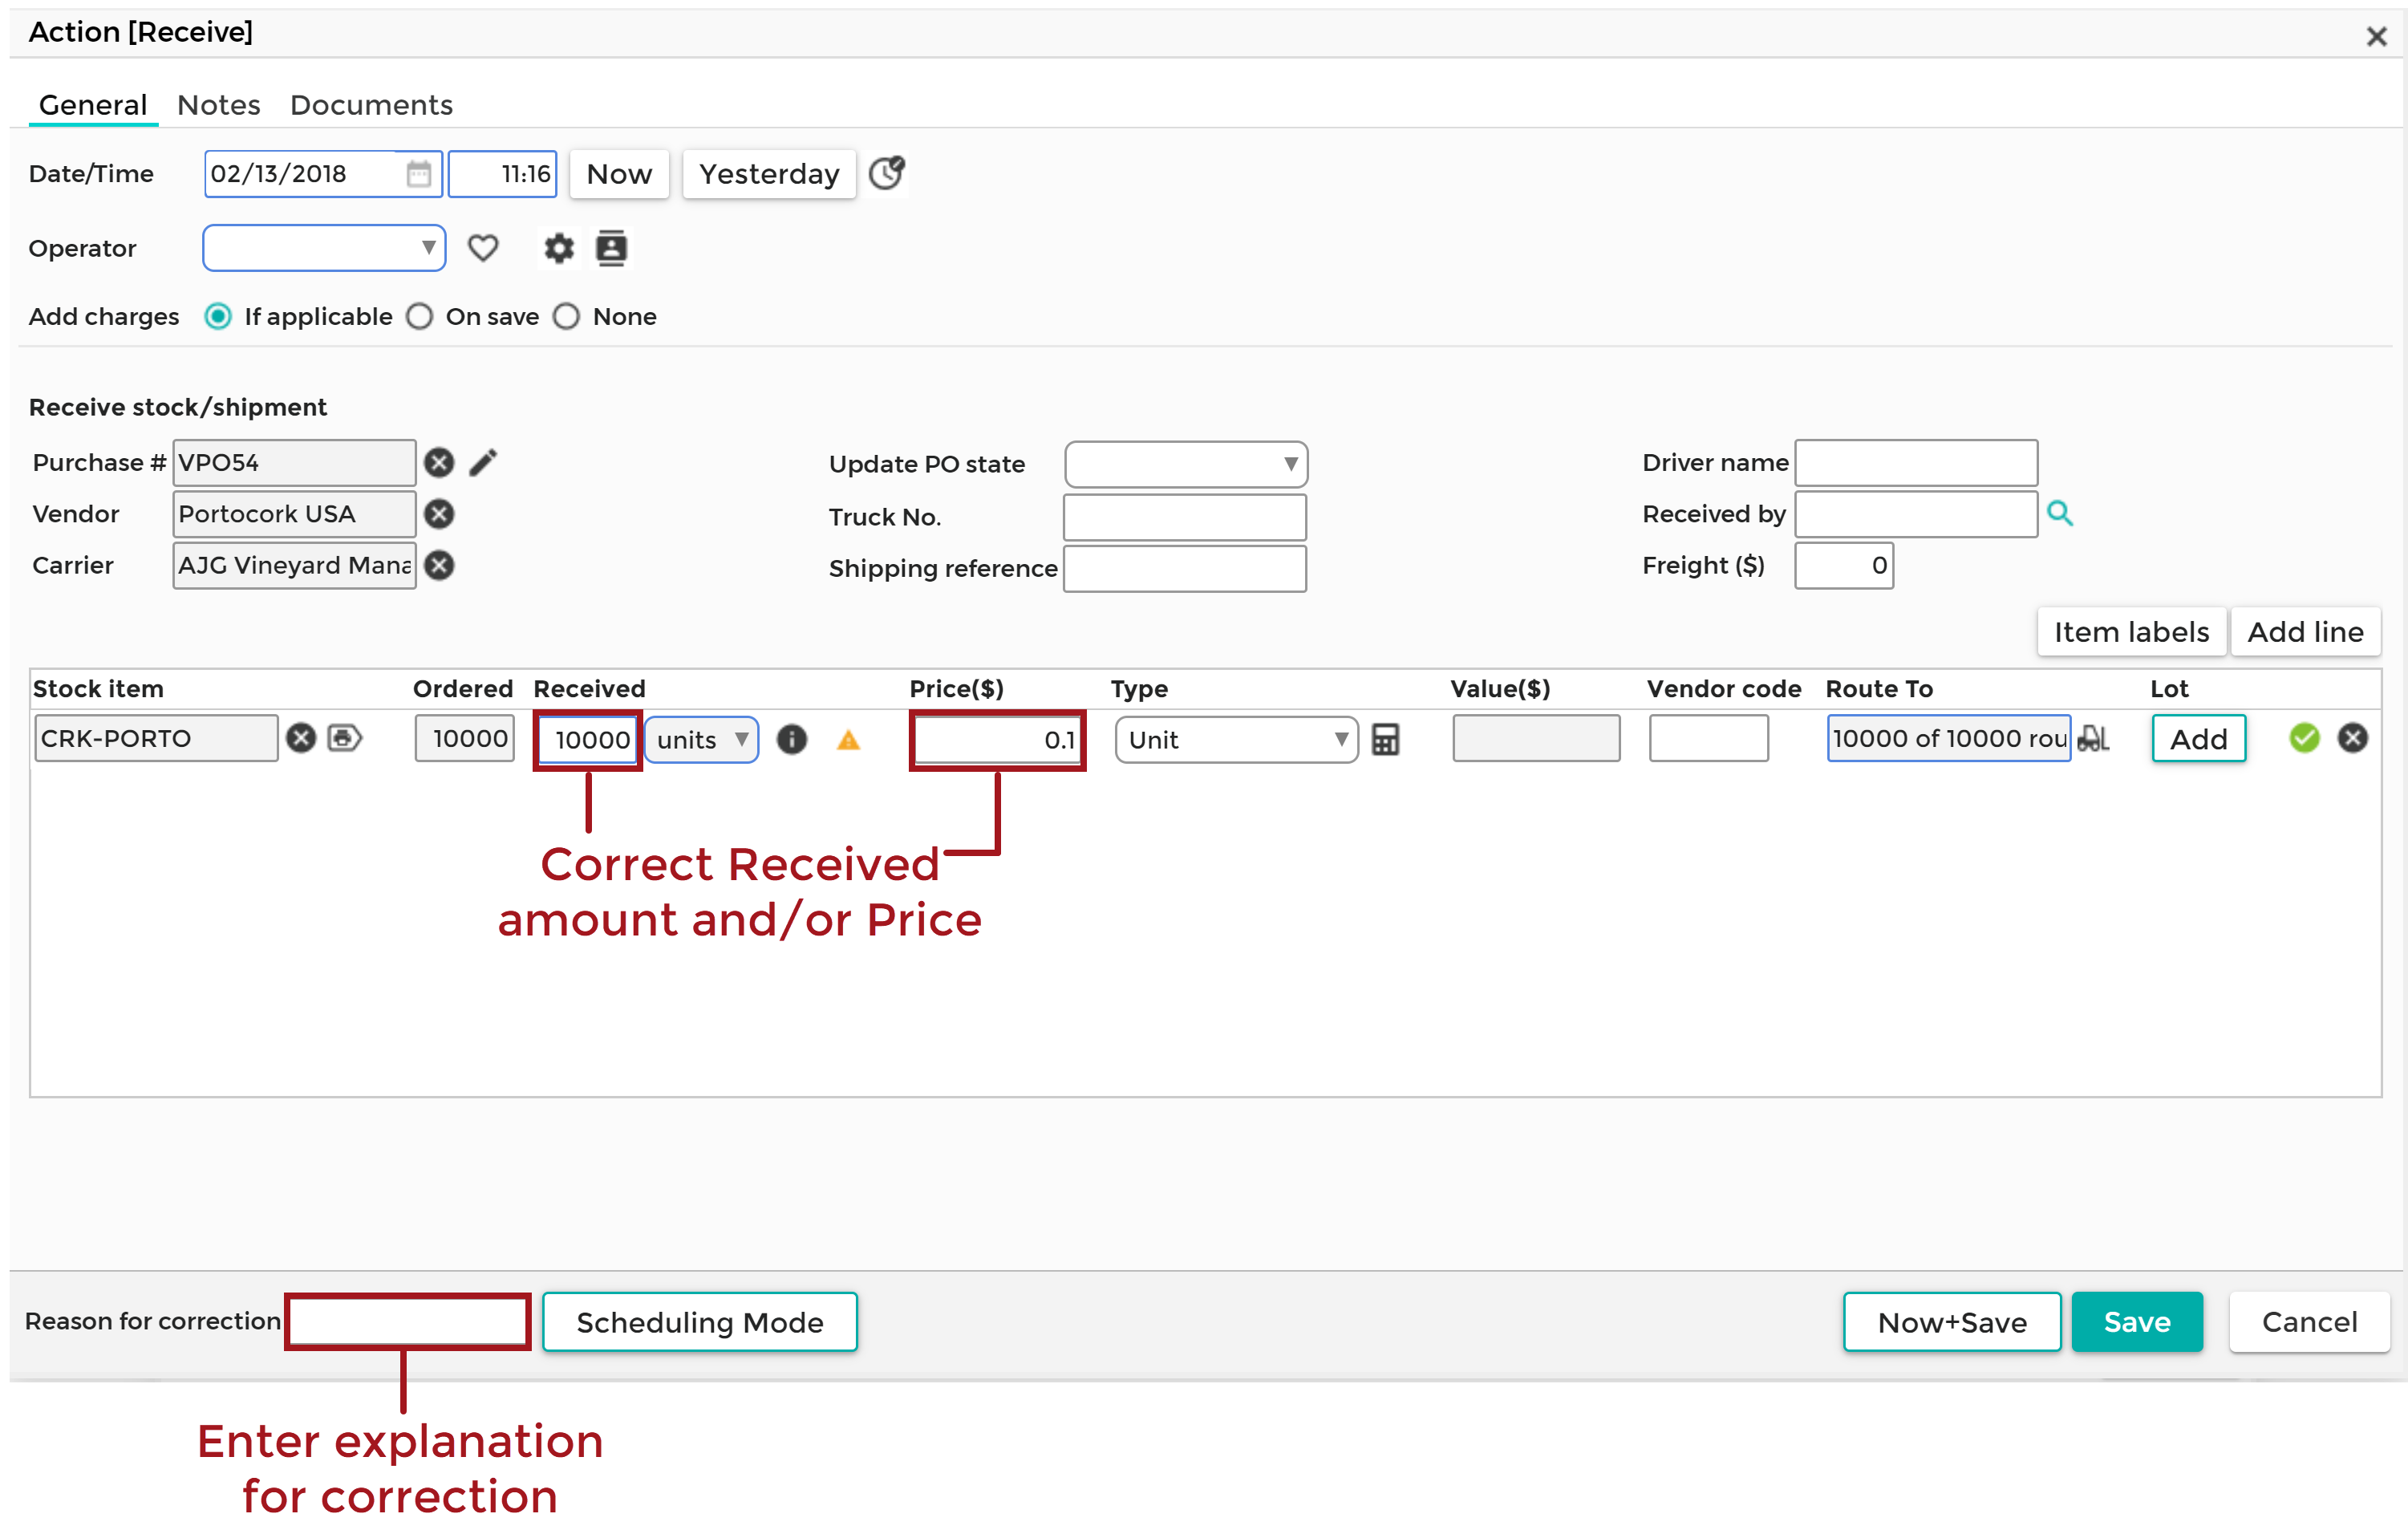Open the Documents tab
The image size is (2408, 1526).
pyautogui.click(x=372, y=105)
